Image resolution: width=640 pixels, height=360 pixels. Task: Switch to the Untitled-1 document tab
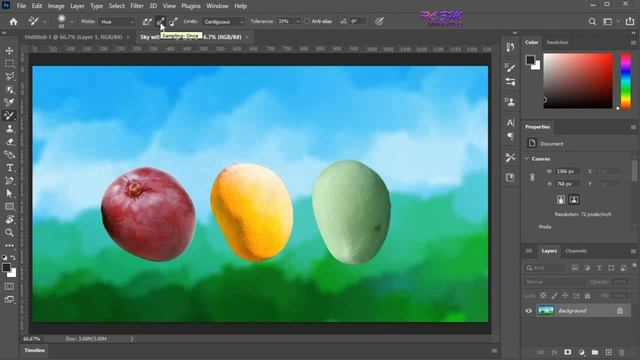tap(73, 37)
